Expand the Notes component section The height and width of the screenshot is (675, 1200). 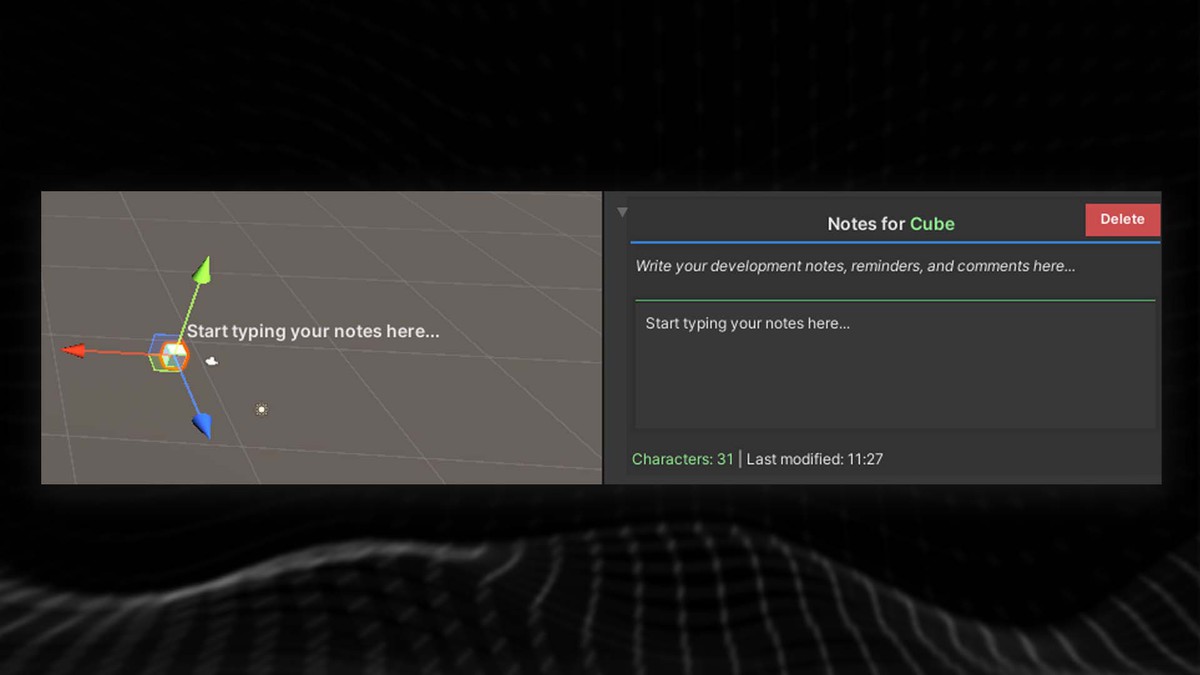tap(622, 211)
